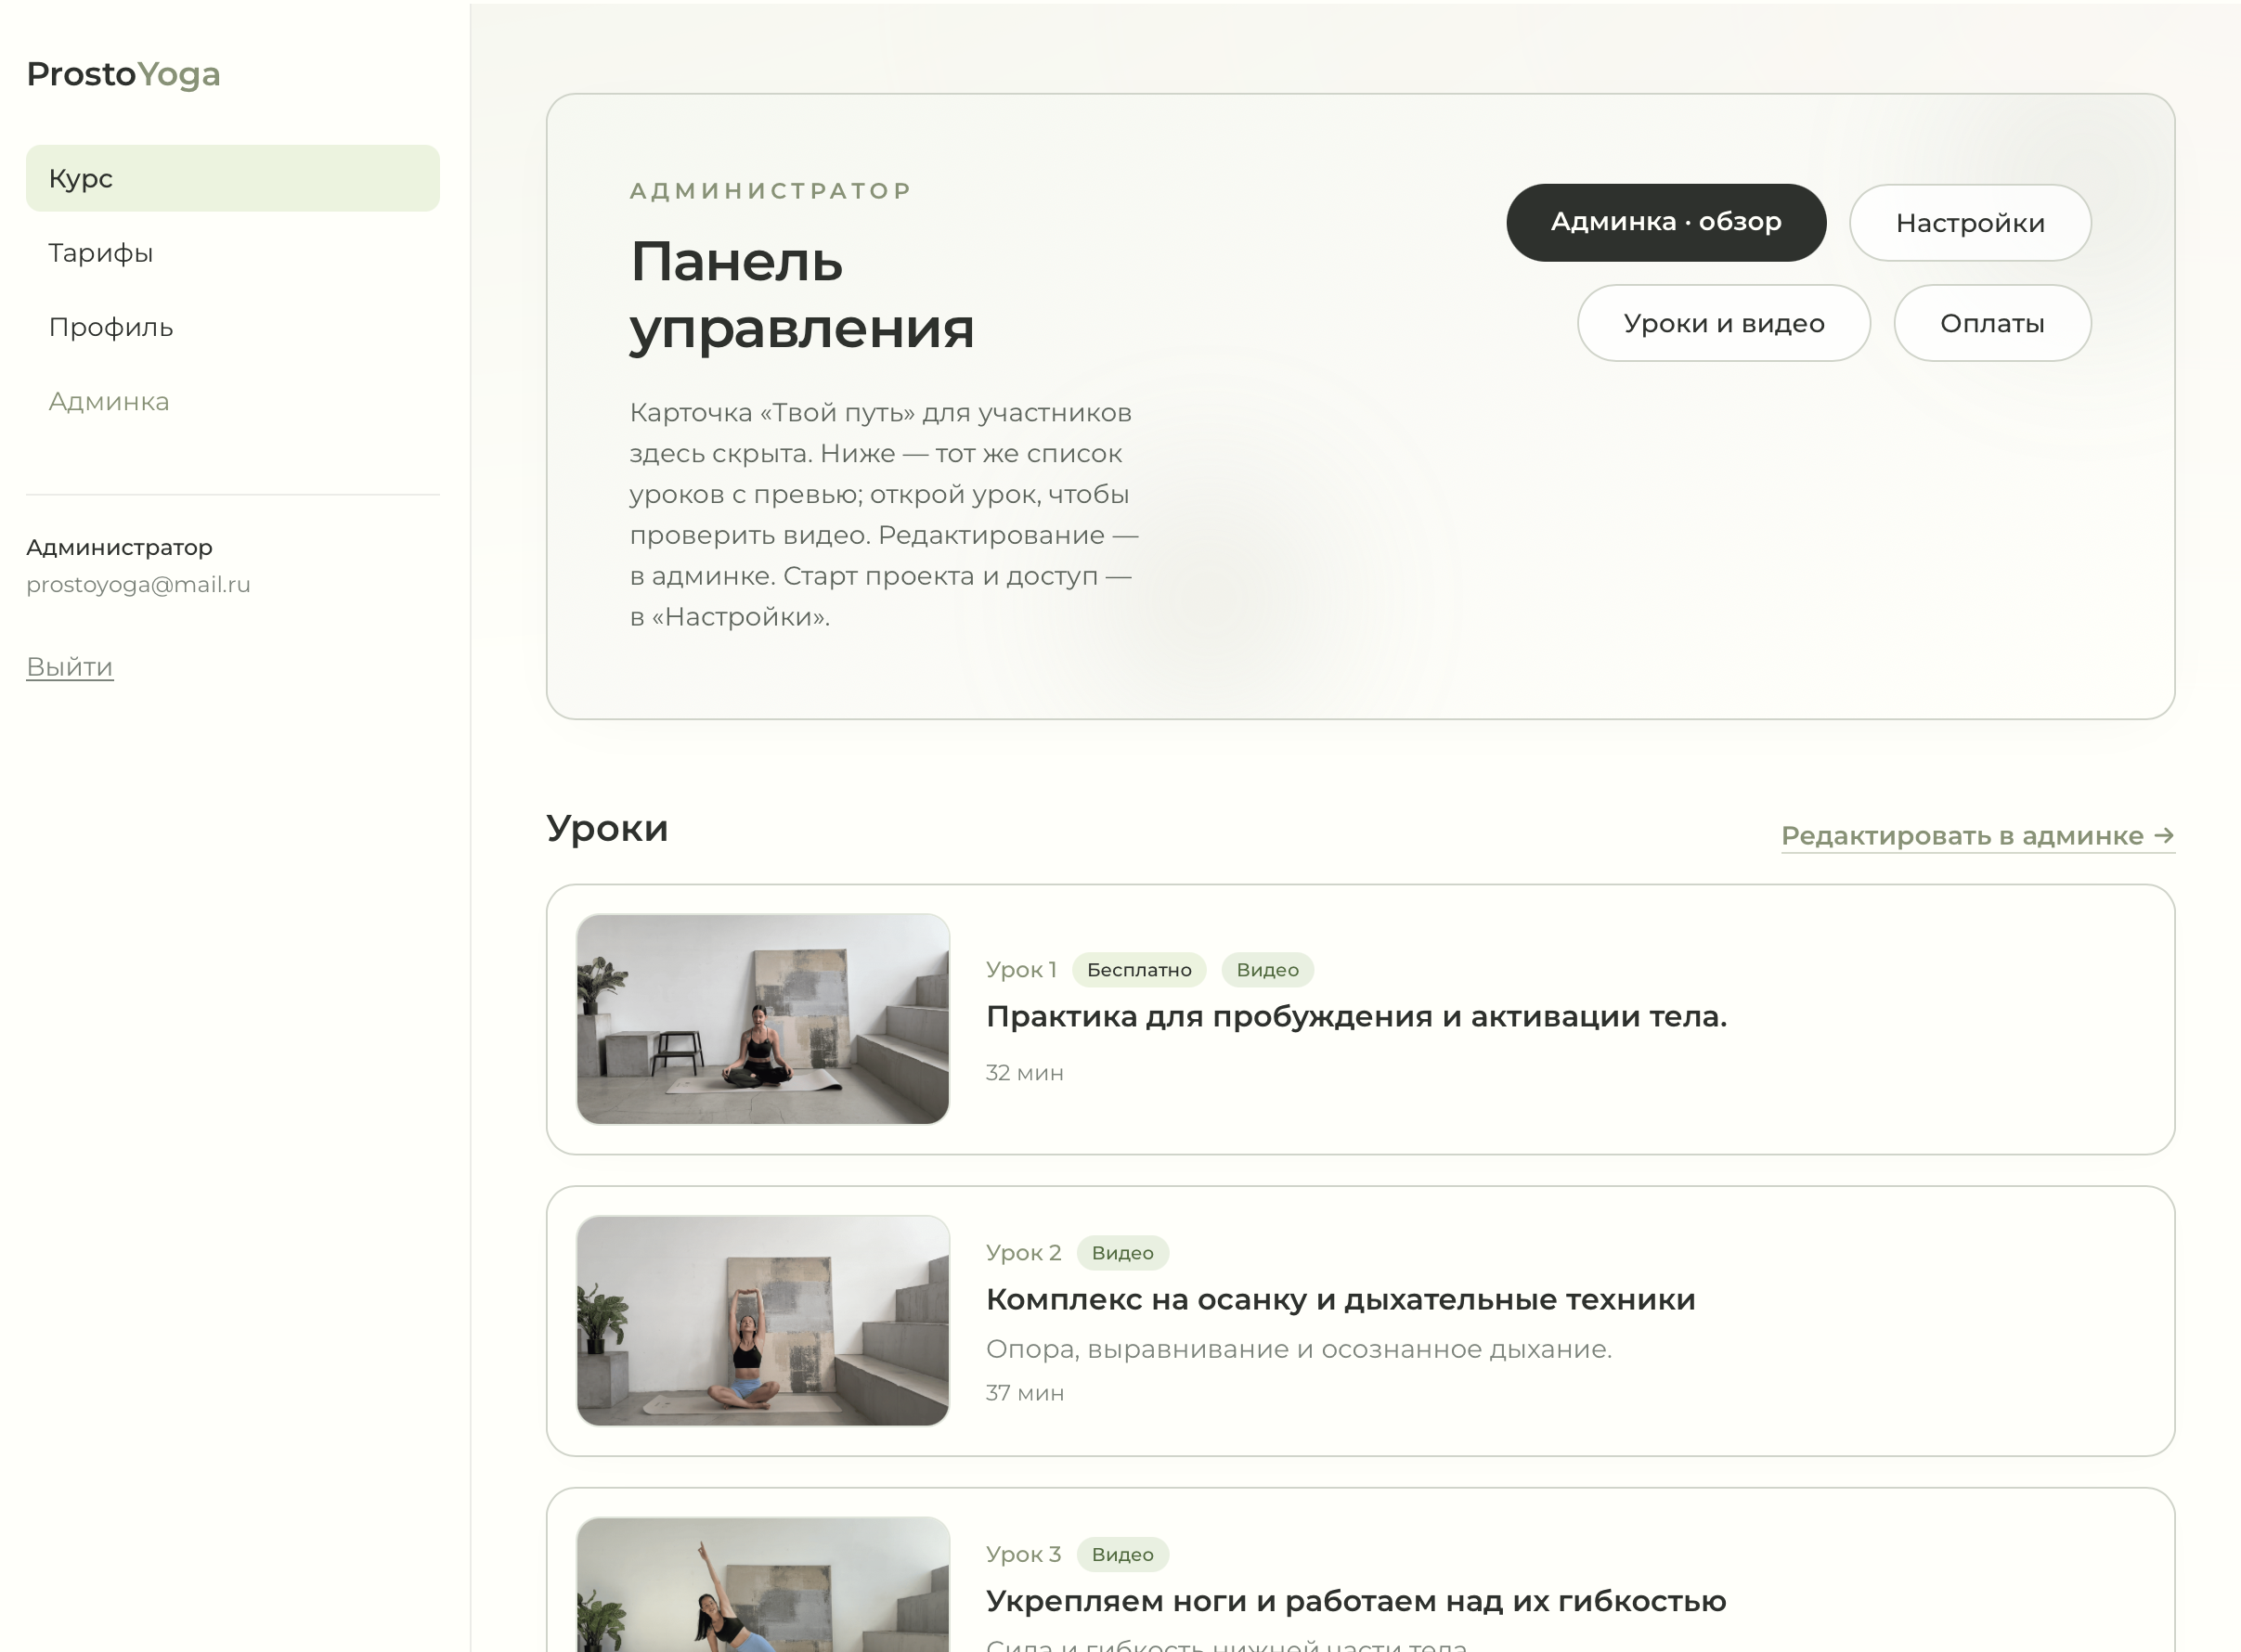
Task: Click the Урок 3 label
Action: (1023, 1555)
